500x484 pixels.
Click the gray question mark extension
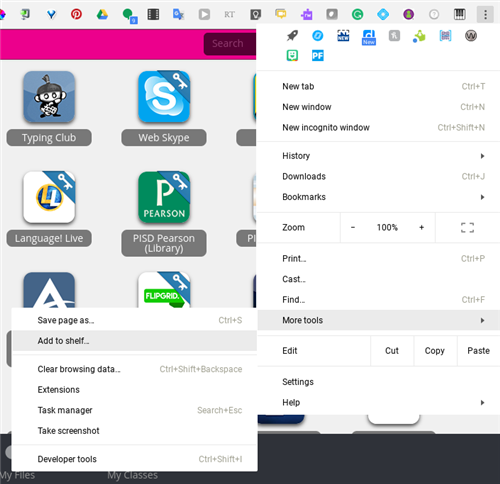tap(434, 14)
